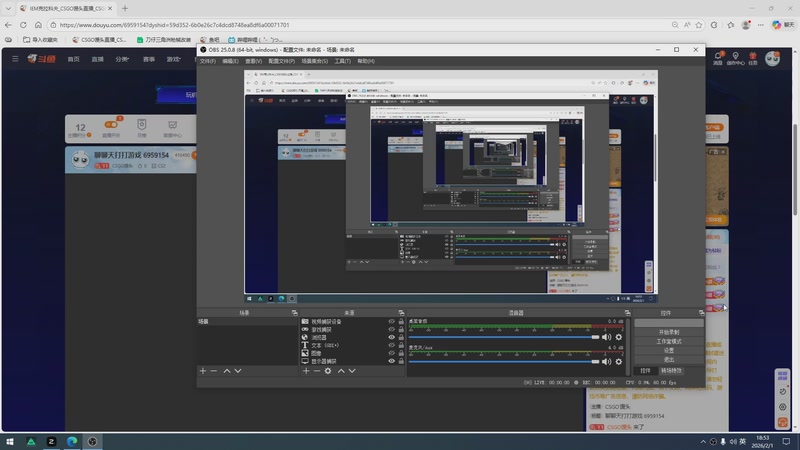Select the 场景 item in Scenes list
Screen dimensions: 800x450
click(x=247, y=321)
